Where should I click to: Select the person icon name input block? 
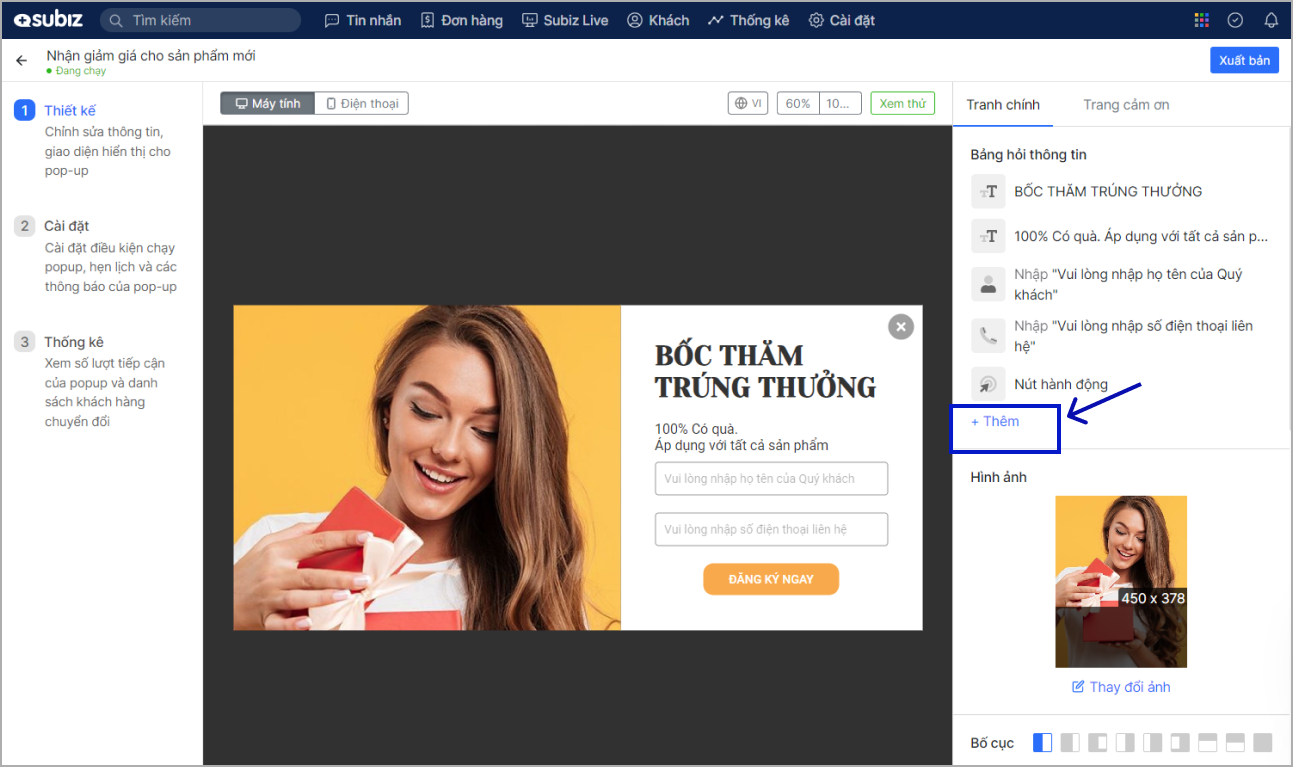(988, 284)
